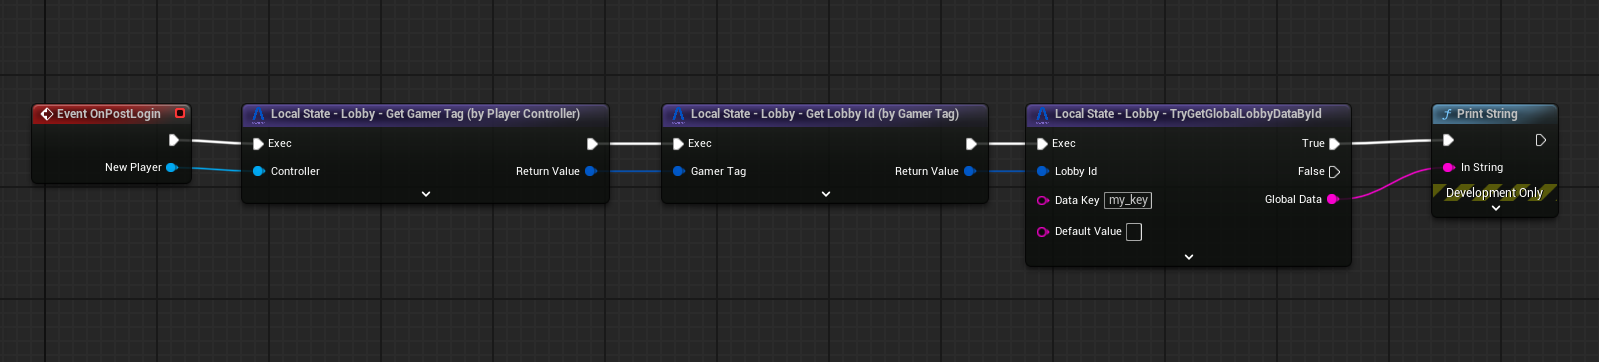Viewport: 1599px width, 362px height.
Task: Click the Lobby Id pin label
Action: pos(1076,171)
